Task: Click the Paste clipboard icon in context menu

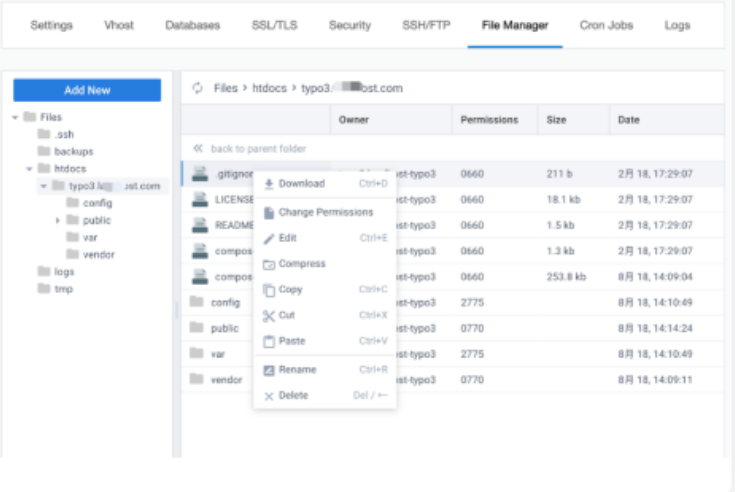Action: (269, 342)
